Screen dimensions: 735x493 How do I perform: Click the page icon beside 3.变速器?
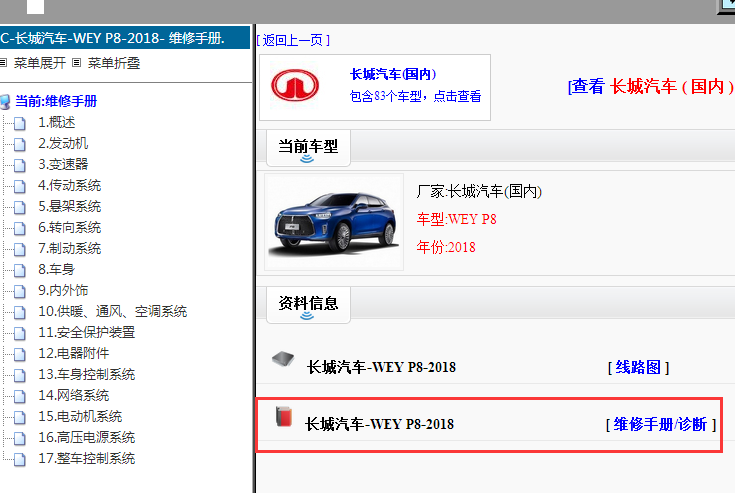(x=20, y=165)
